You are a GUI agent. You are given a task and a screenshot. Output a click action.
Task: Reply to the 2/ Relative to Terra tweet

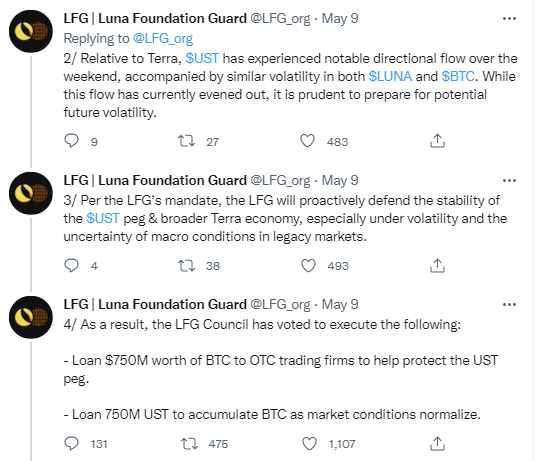pos(71,140)
